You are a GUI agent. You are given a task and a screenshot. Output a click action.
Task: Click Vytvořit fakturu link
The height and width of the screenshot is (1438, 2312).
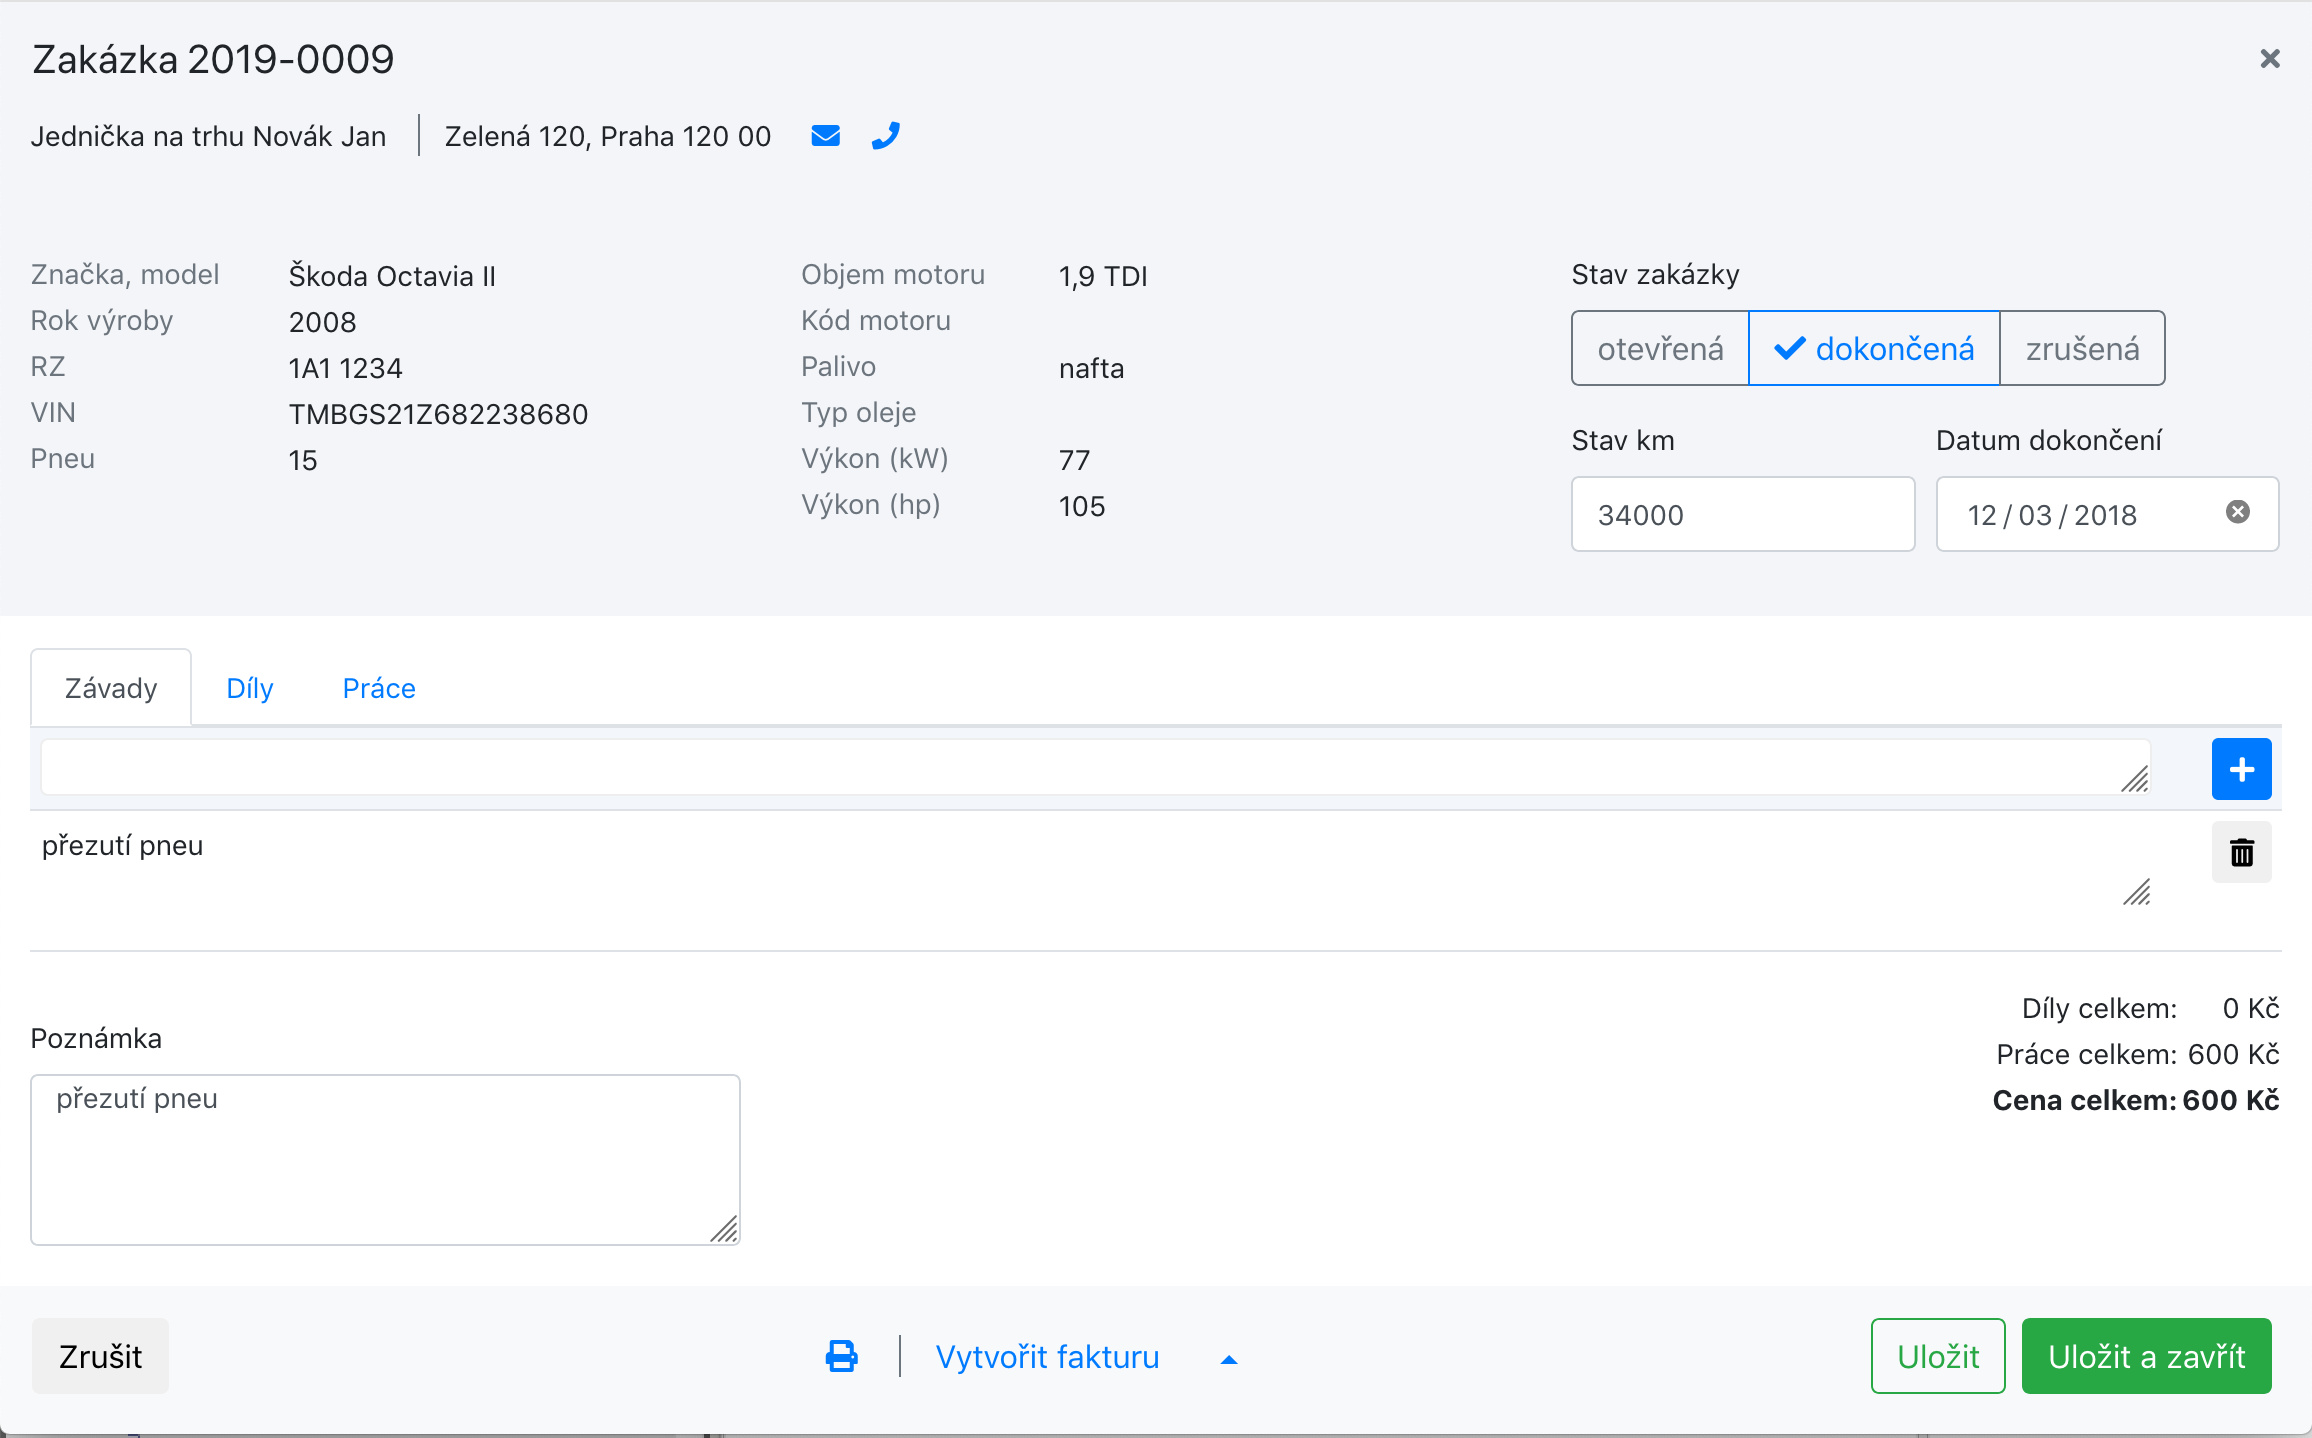coord(1047,1357)
